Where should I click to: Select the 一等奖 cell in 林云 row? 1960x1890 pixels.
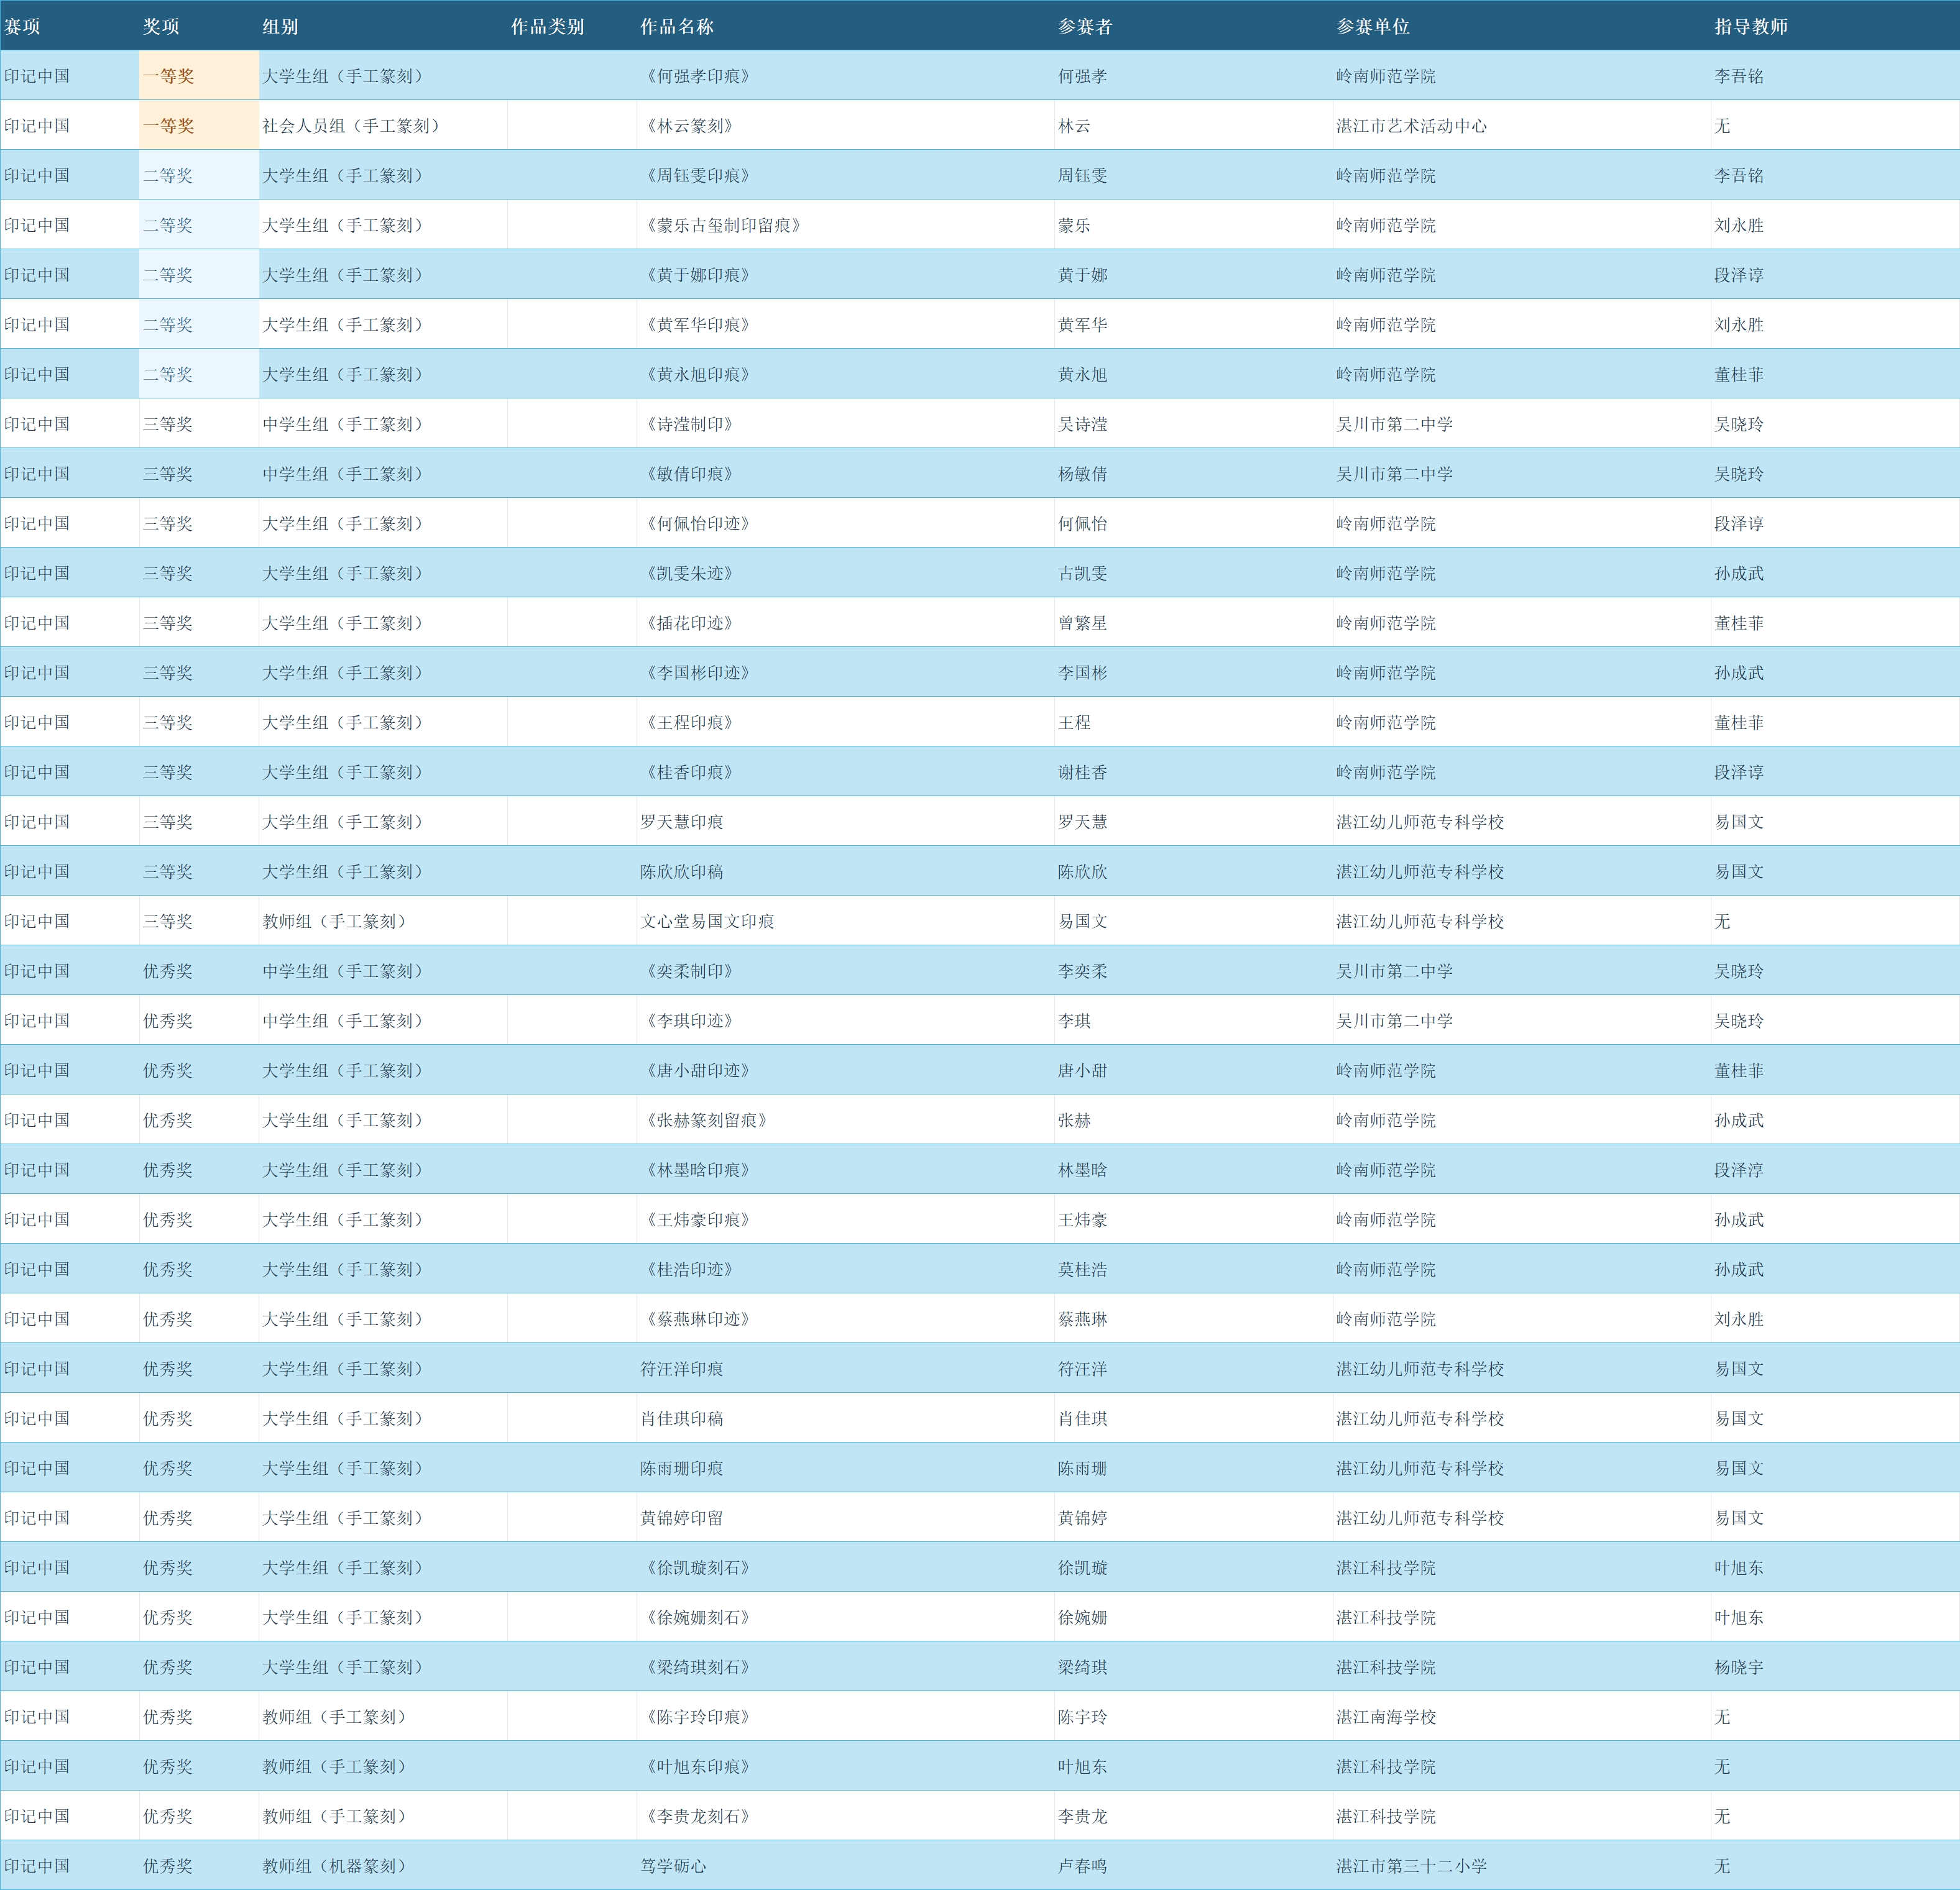pos(199,126)
